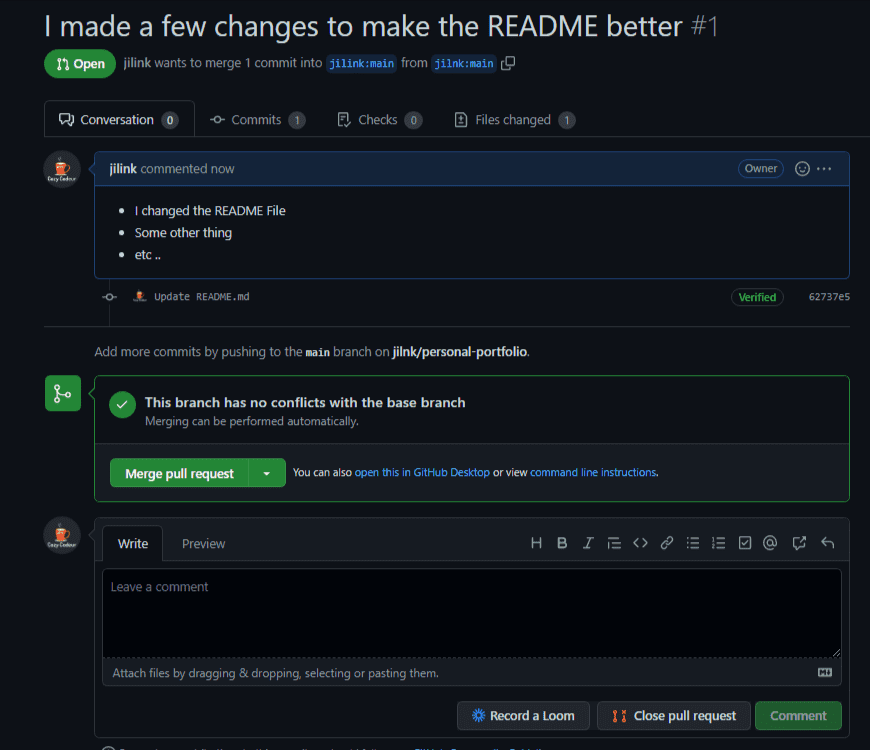870x750 pixels.
Task: Add a task list checkbox icon
Action: pyautogui.click(x=745, y=543)
